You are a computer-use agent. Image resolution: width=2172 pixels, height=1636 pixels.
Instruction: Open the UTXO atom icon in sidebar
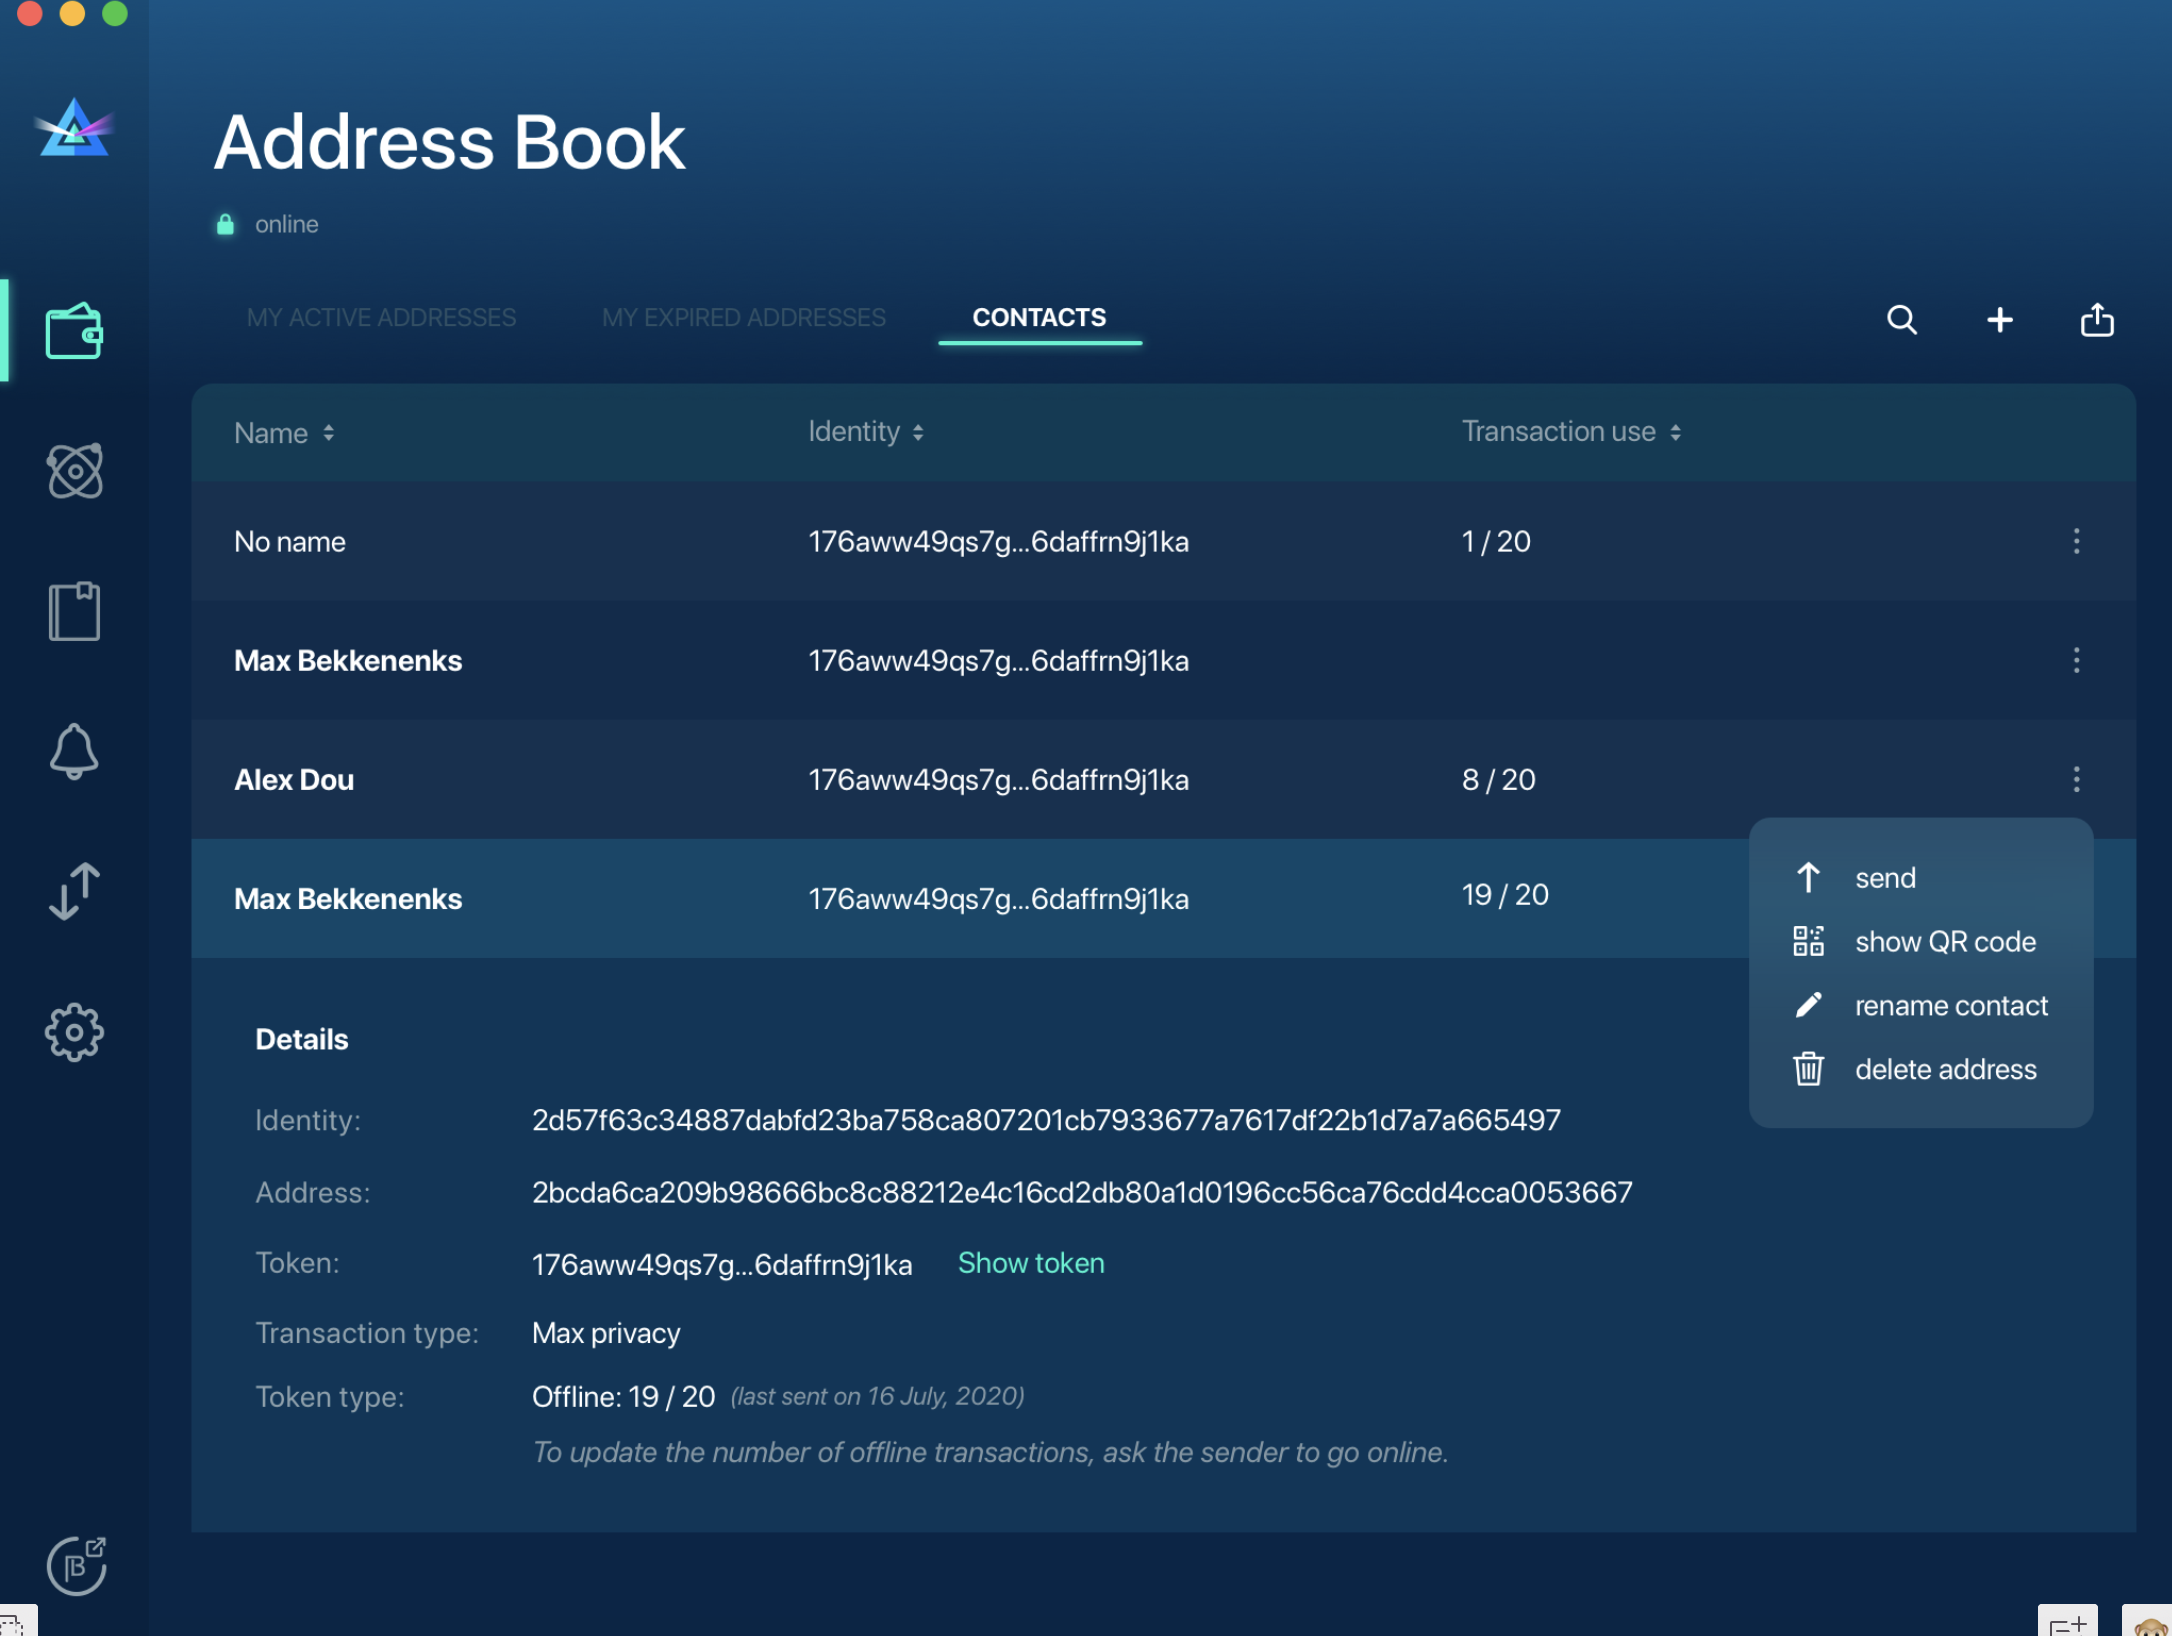click(x=75, y=470)
